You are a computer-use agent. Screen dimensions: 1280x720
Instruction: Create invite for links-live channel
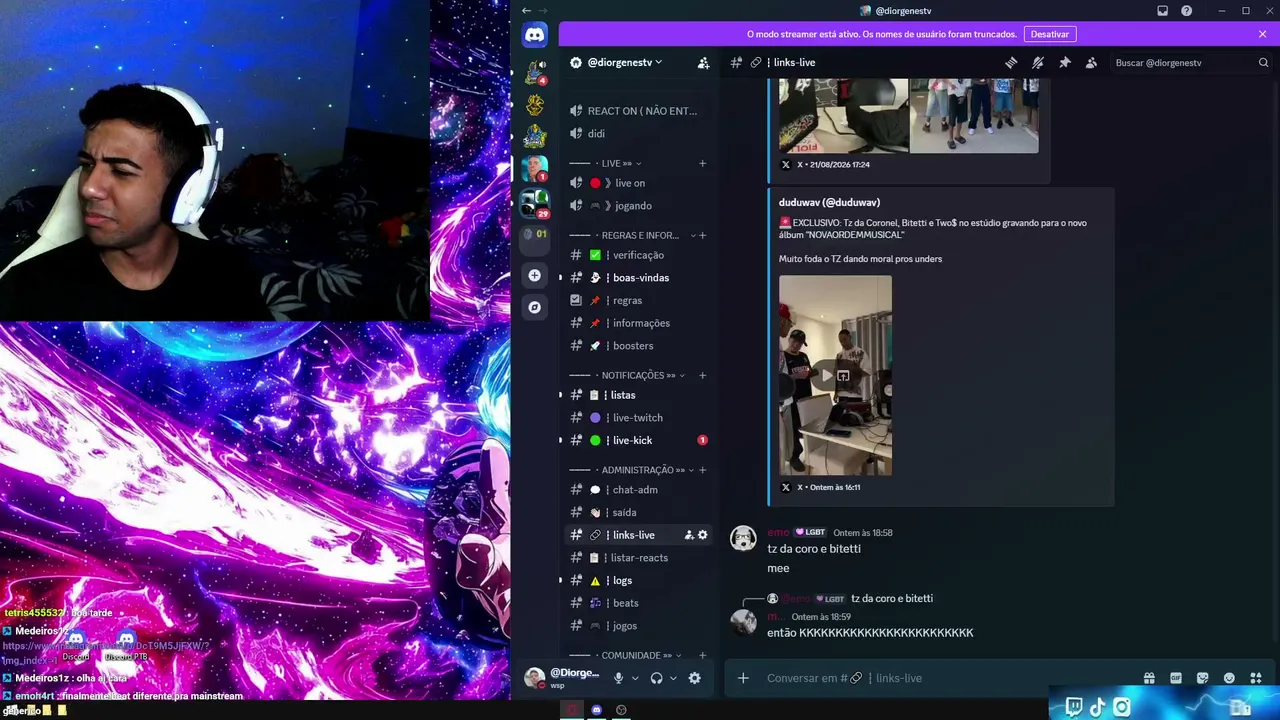(689, 535)
